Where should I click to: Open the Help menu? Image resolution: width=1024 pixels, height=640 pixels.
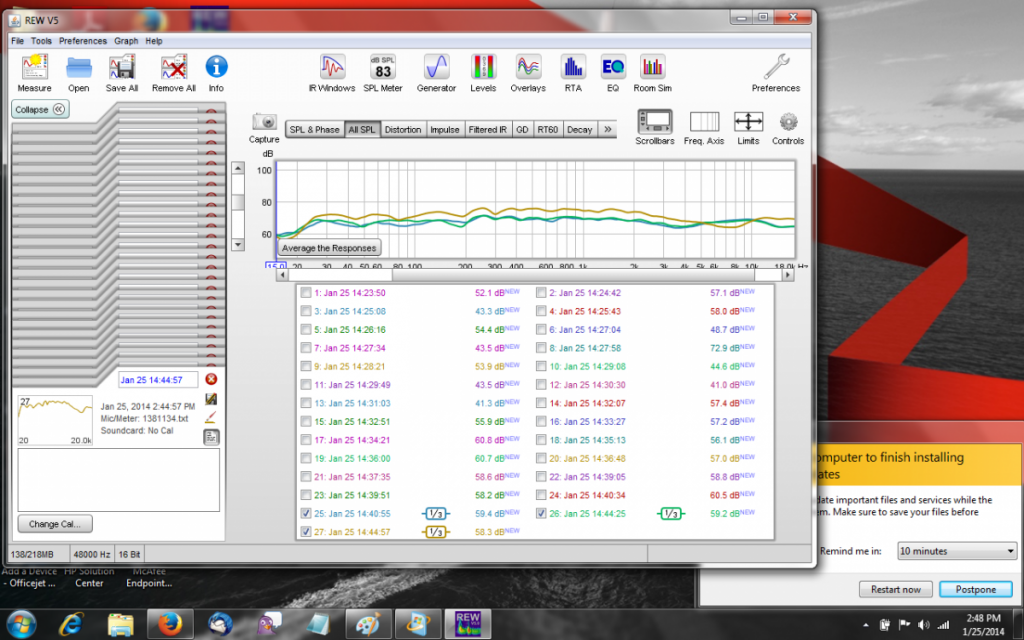[x=154, y=40]
